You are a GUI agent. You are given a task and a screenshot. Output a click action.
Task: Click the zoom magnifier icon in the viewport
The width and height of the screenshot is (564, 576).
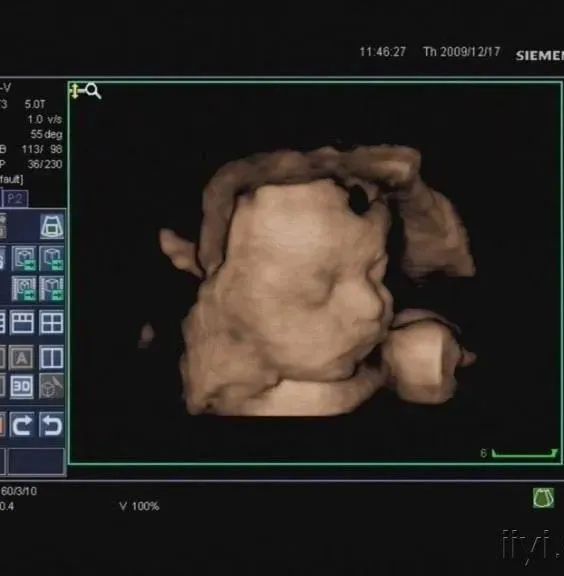click(93, 91)
